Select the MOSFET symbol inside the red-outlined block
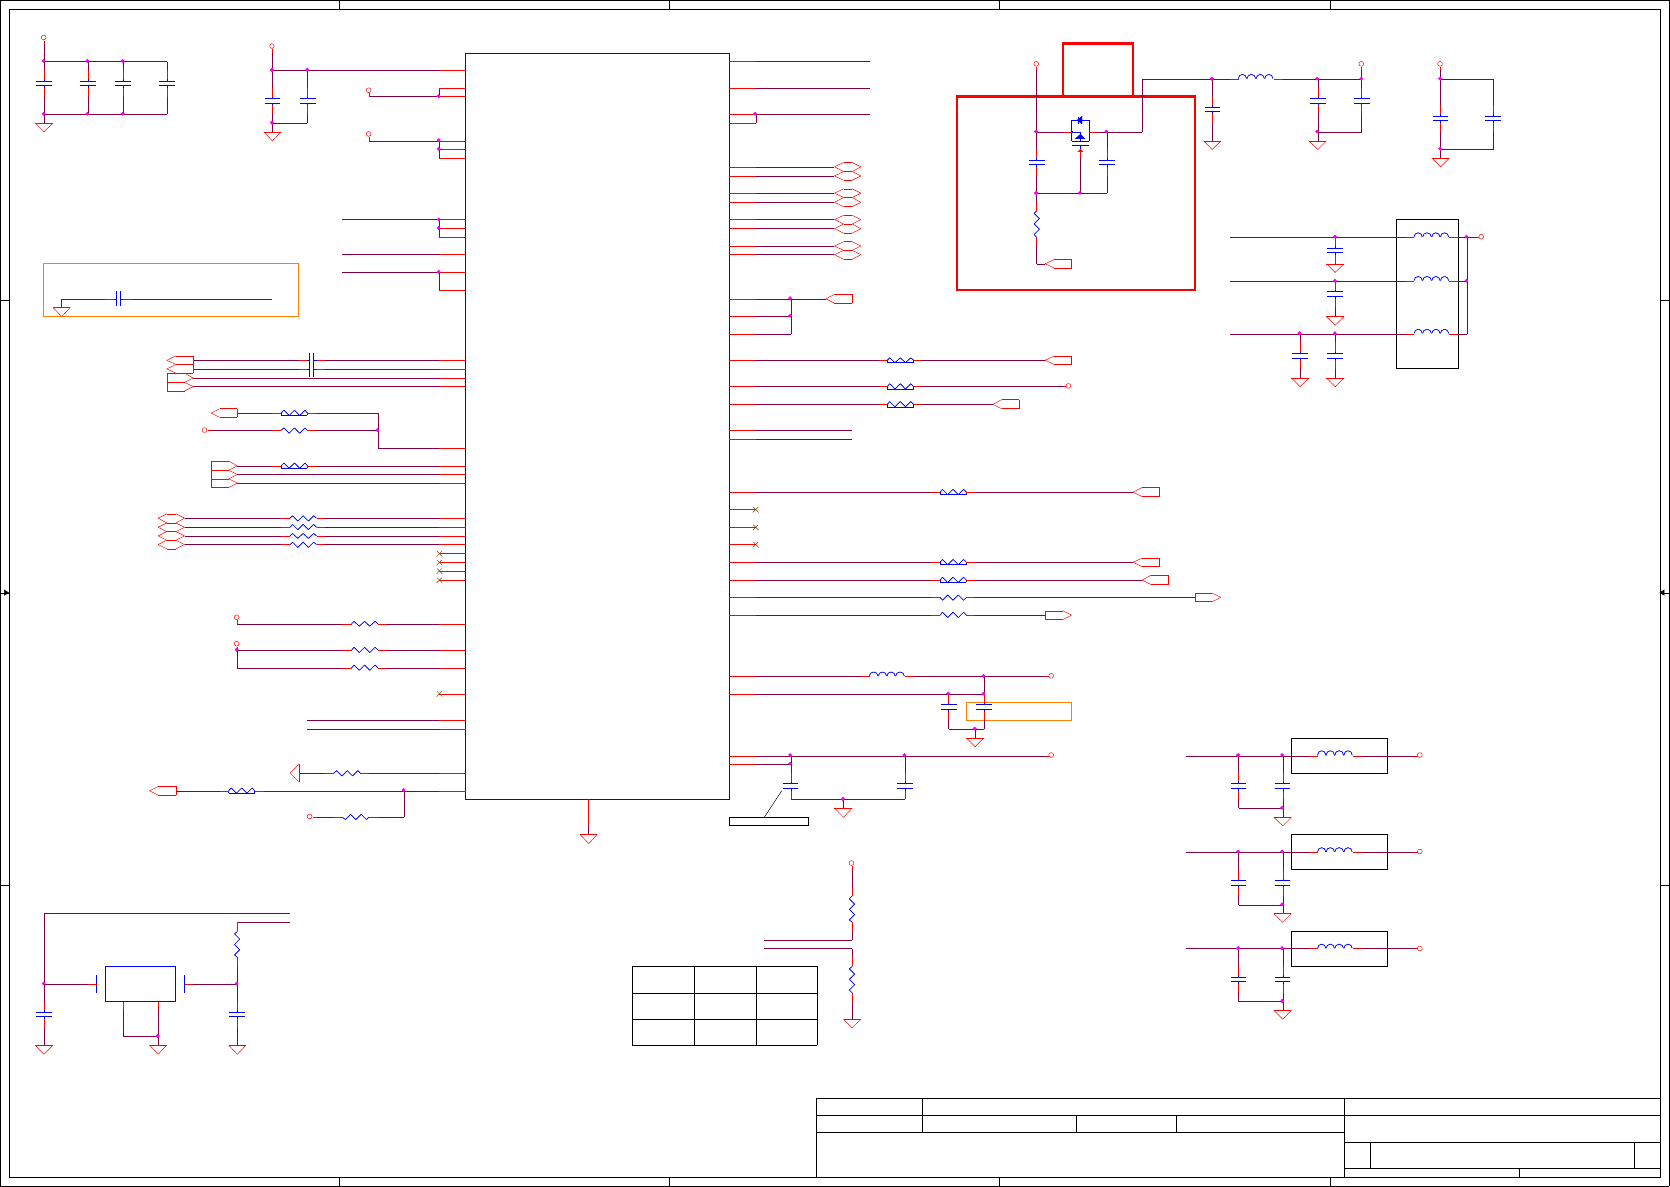 1080,131
